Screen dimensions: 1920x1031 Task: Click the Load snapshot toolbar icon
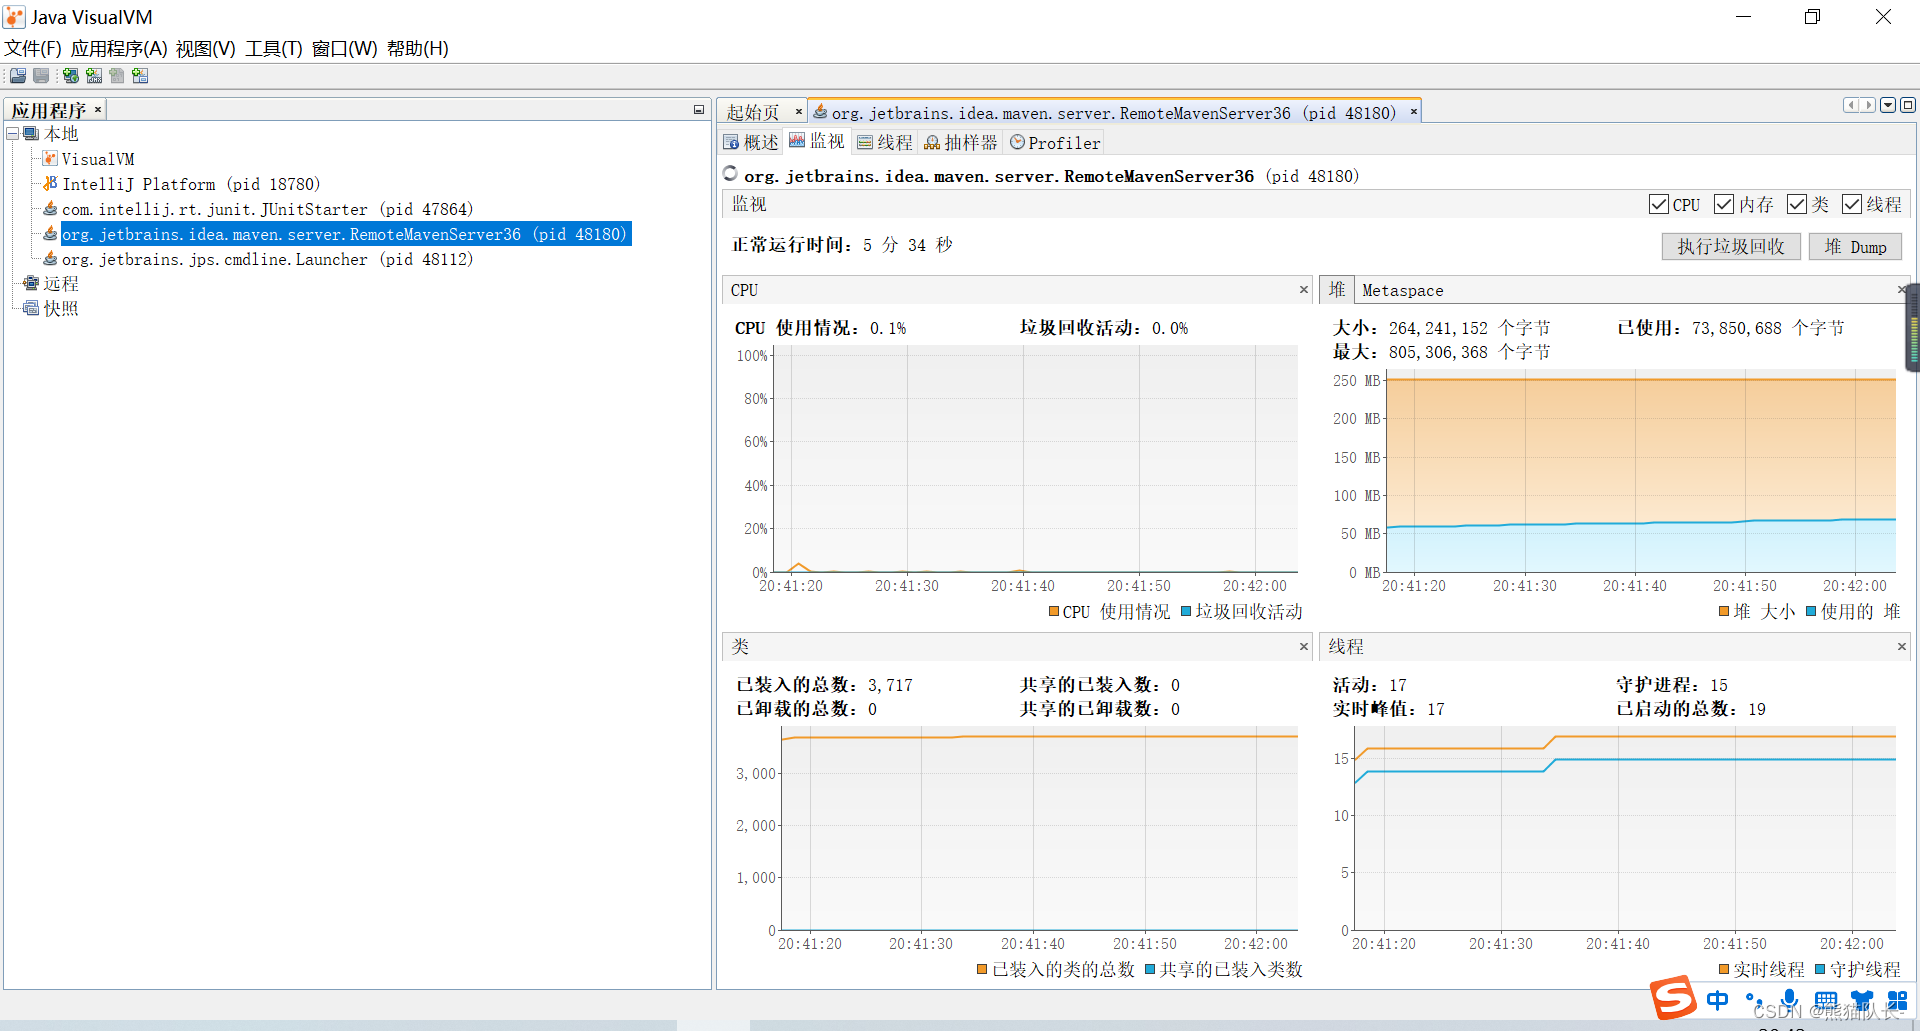18,76
